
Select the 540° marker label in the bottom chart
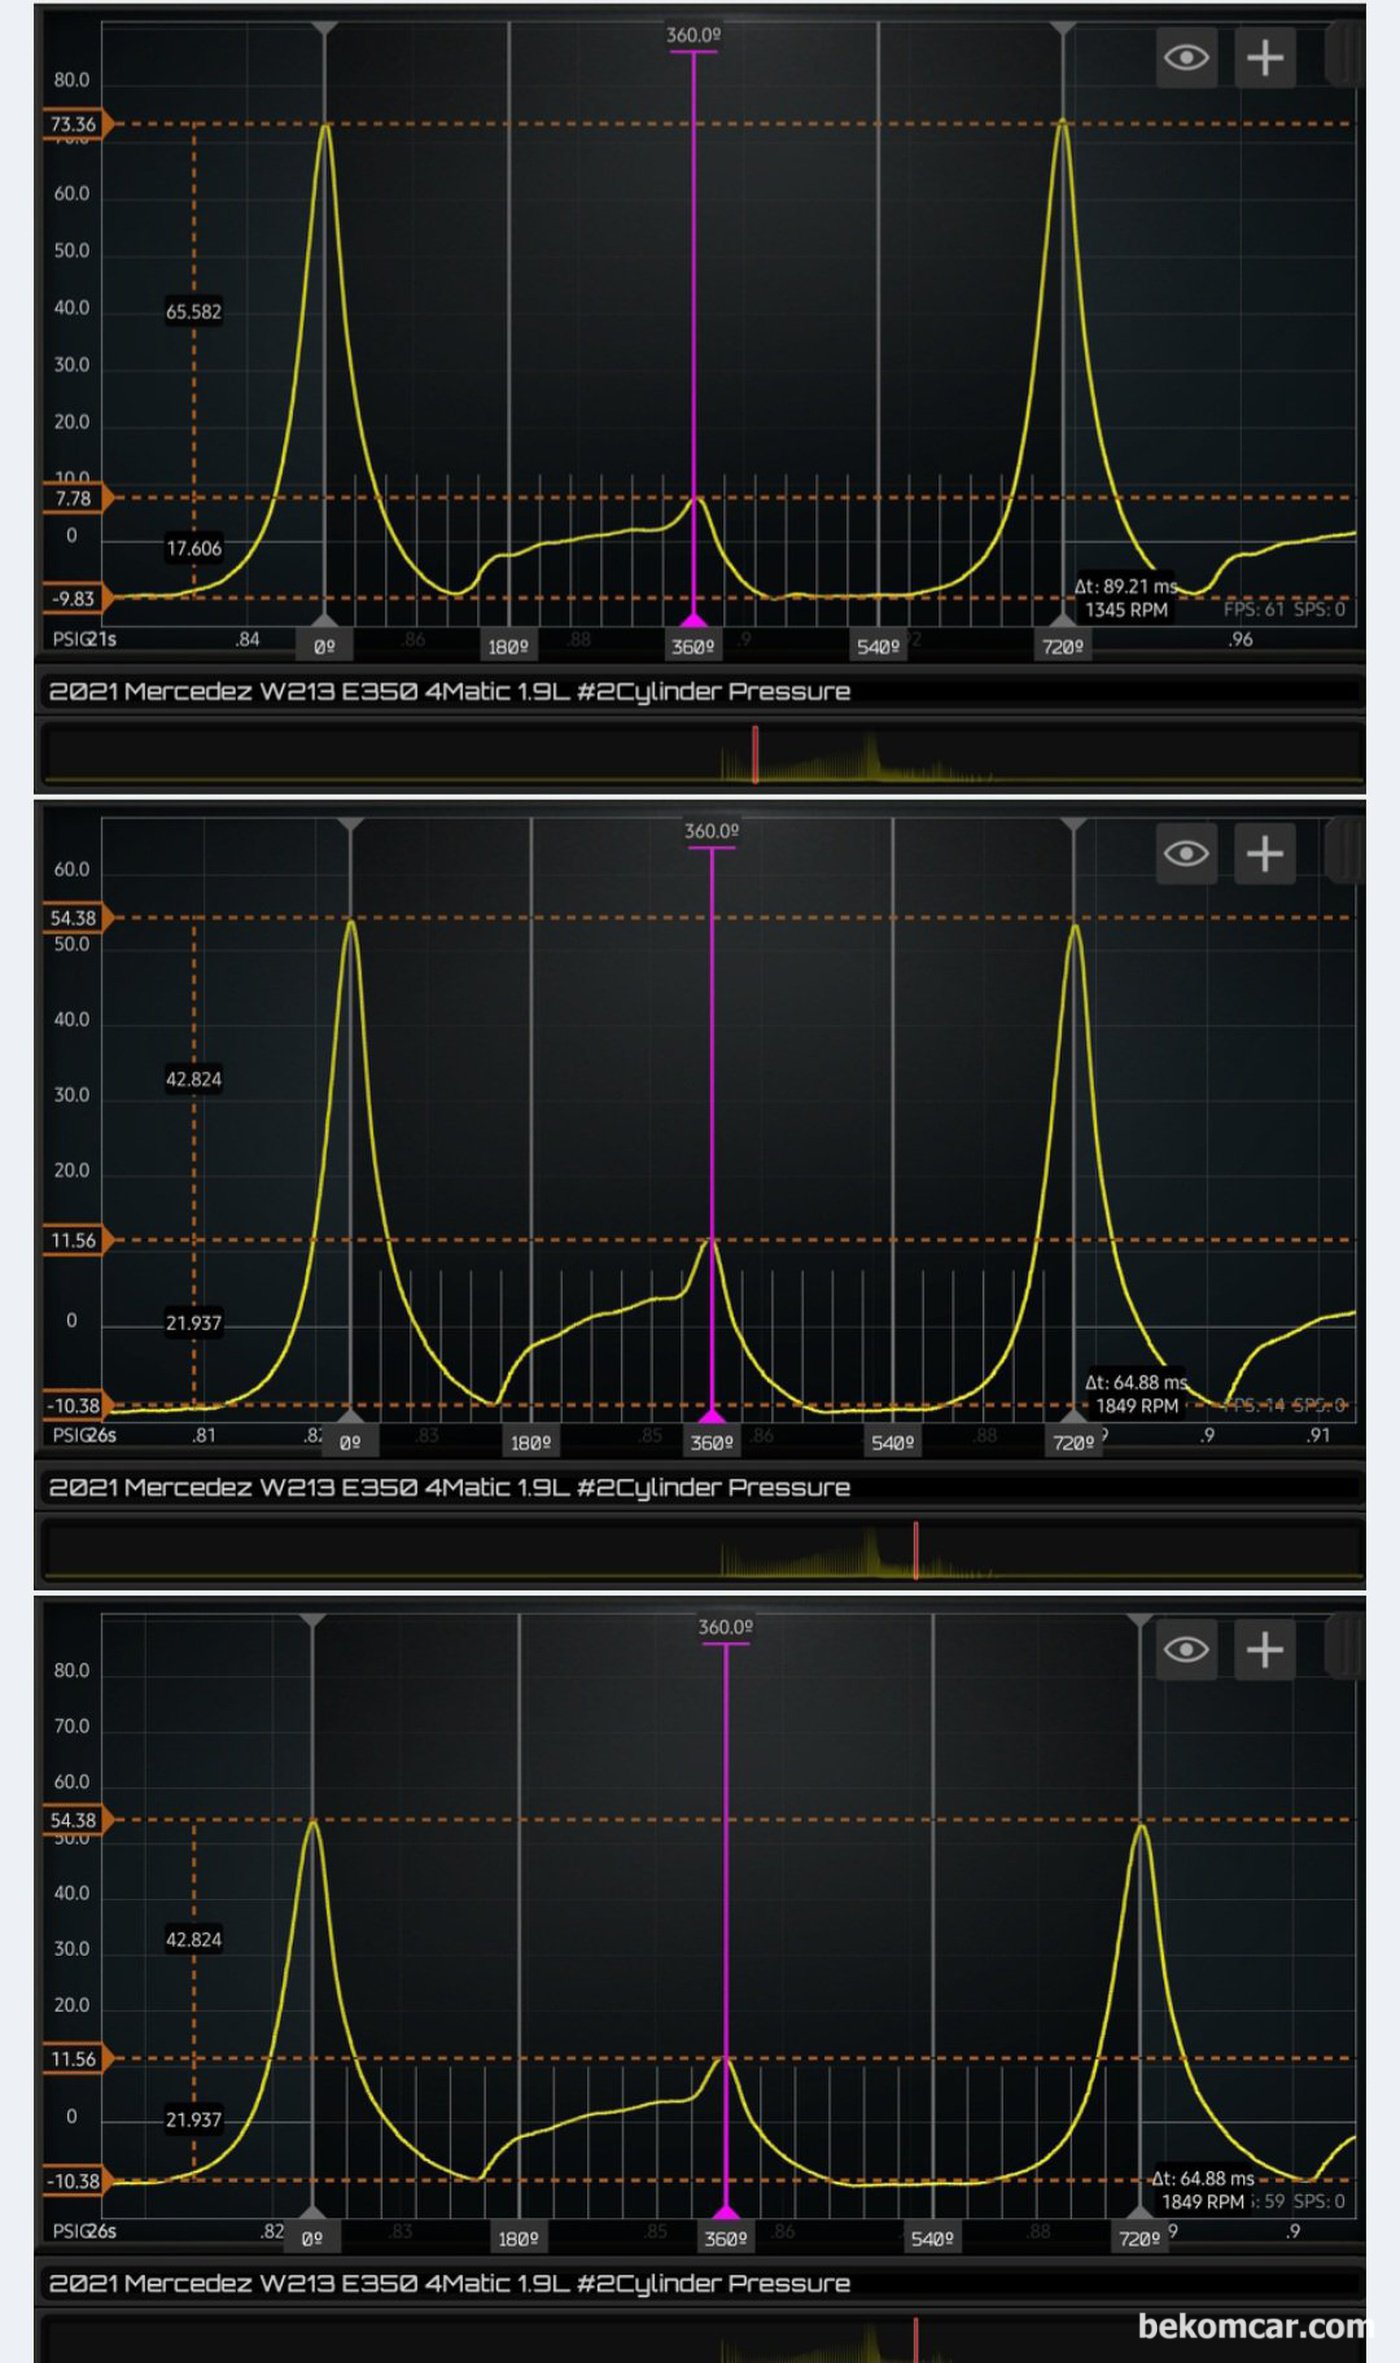pyautogui.click(x=932, y=2239)
